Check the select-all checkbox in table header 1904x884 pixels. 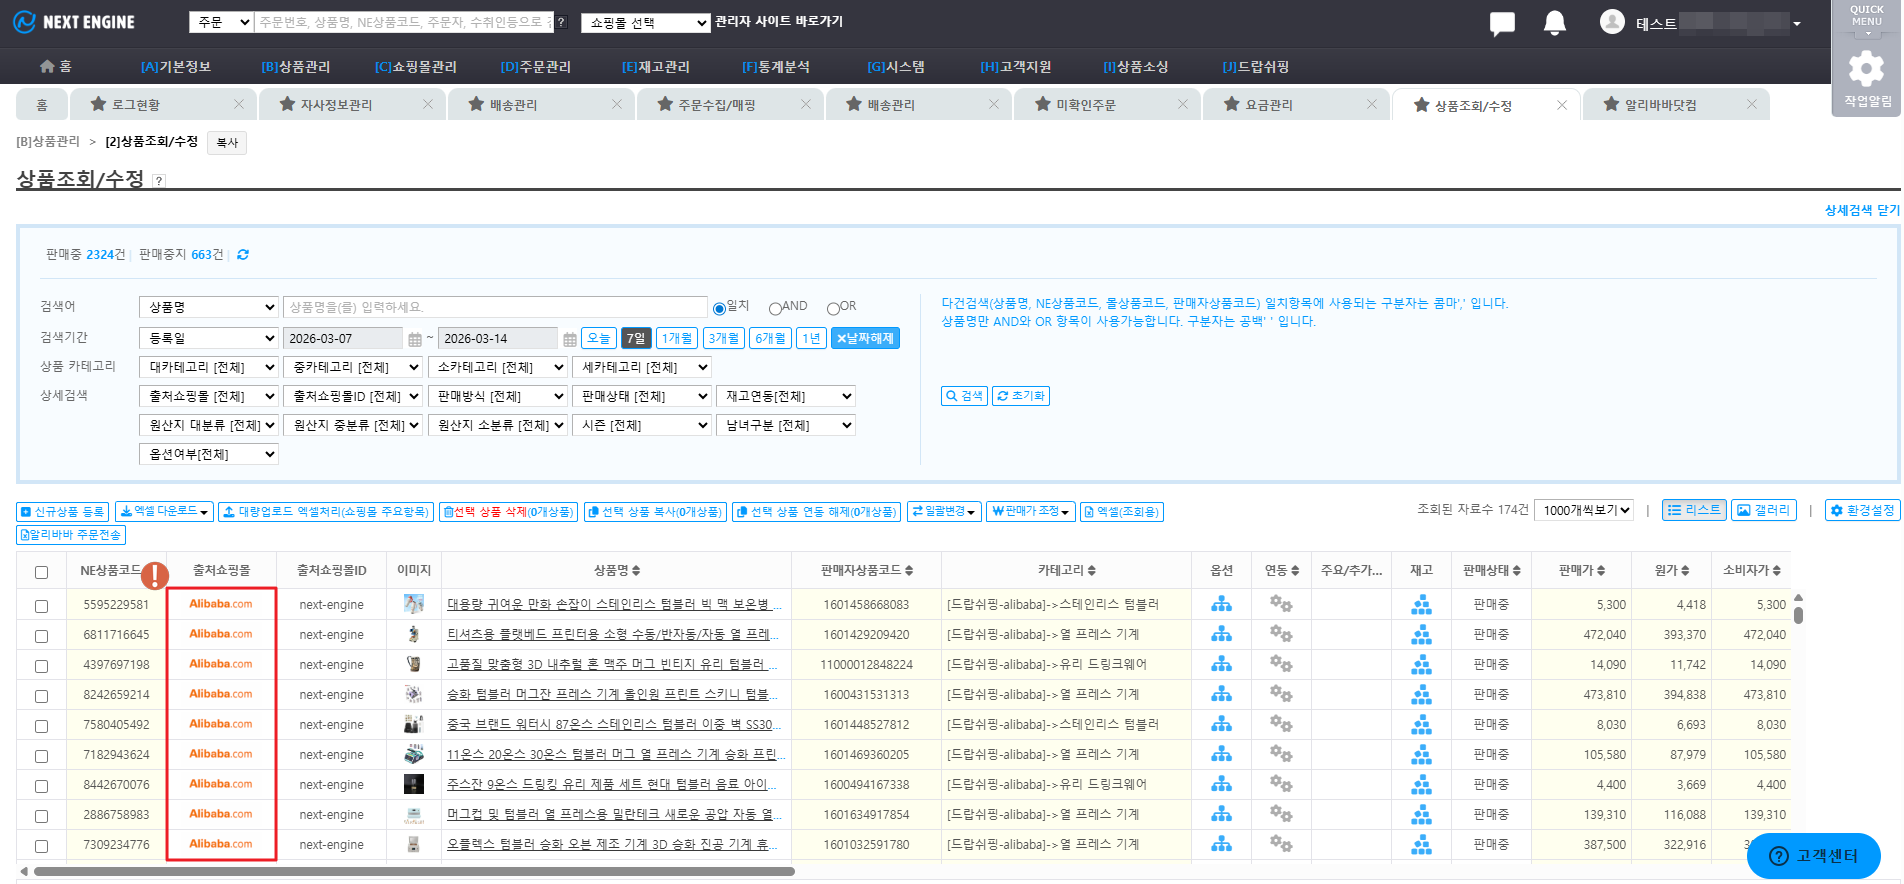click(41, 572)
